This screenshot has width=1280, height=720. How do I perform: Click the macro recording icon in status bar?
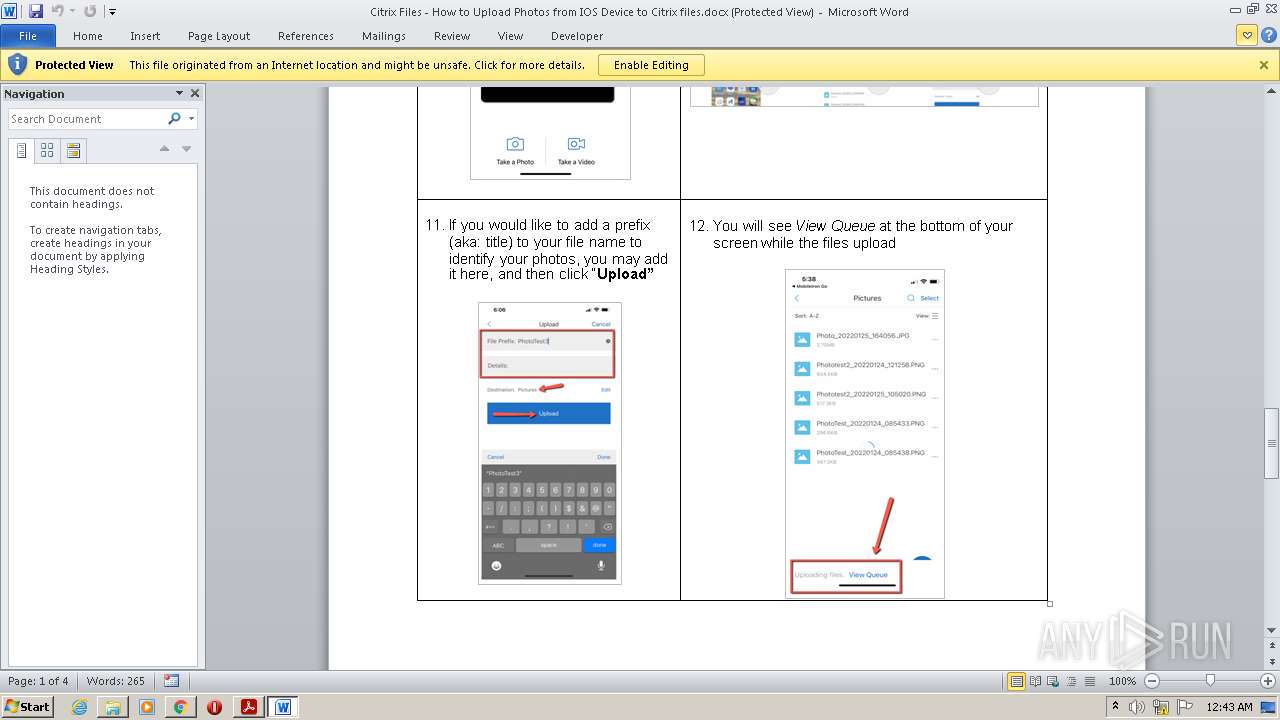coord(171,681)
